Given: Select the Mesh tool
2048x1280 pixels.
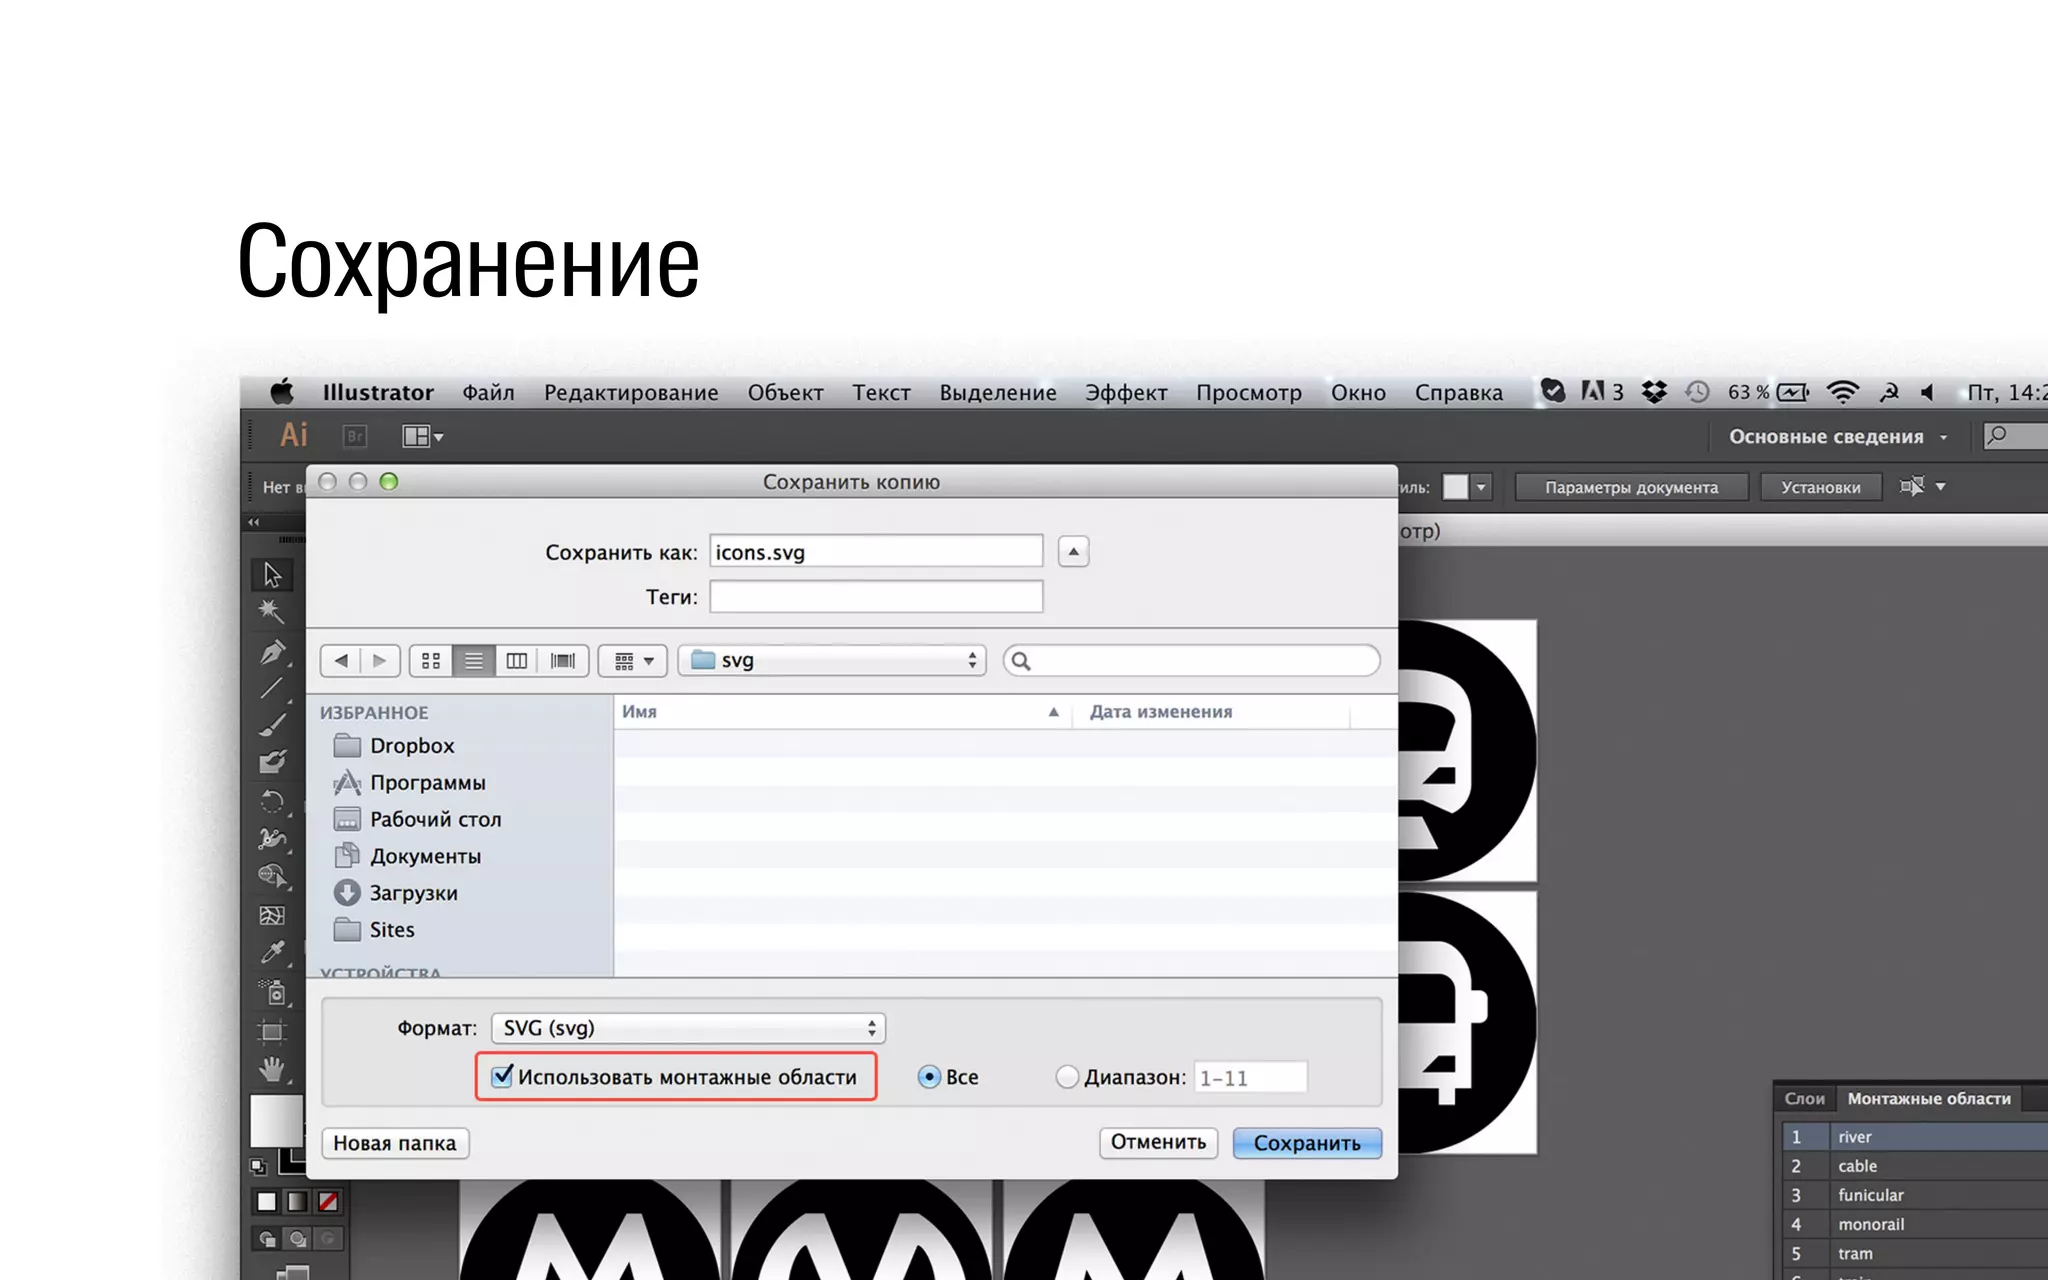Looking at the screenshot, I should (272, 915).
